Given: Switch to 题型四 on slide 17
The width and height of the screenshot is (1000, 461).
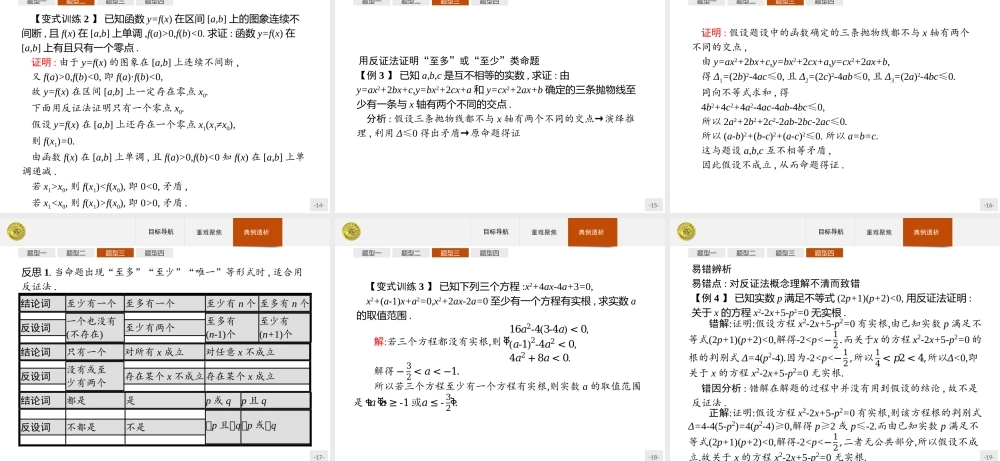Looking at the screenshot, I should (x=154, y=253).
